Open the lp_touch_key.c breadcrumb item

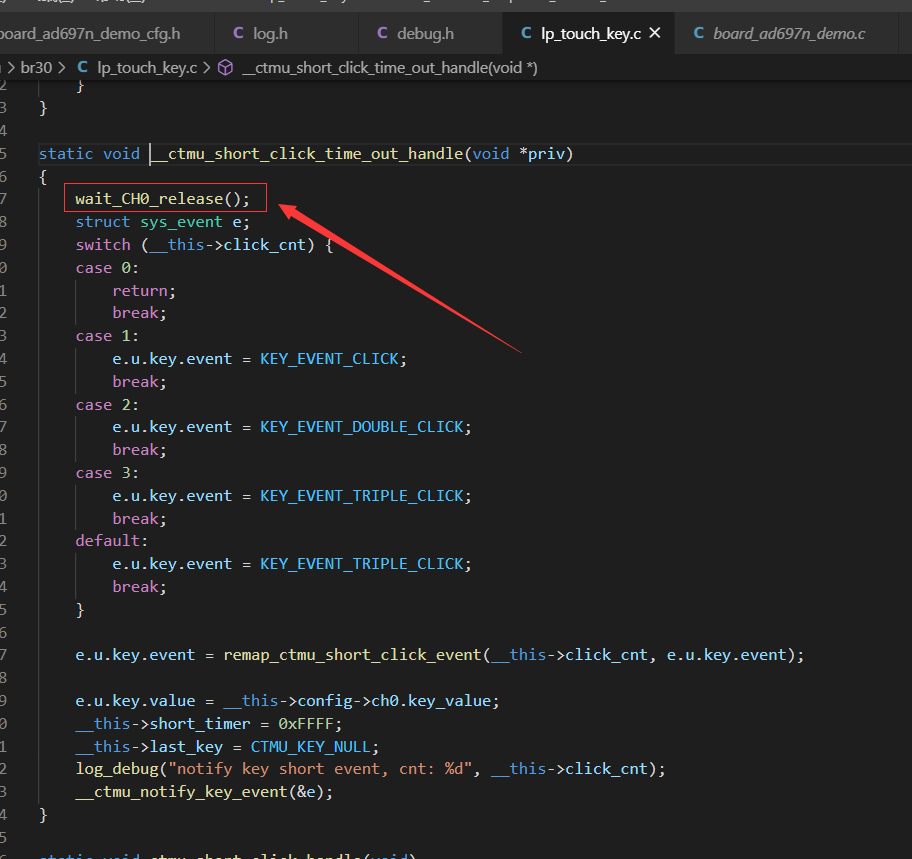point(147,67)
